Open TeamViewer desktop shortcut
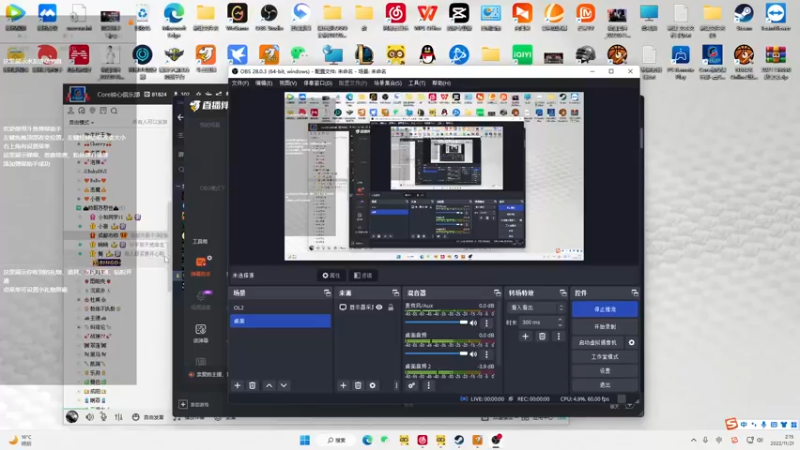Screen dimensions: 800x450 (776, 17)
